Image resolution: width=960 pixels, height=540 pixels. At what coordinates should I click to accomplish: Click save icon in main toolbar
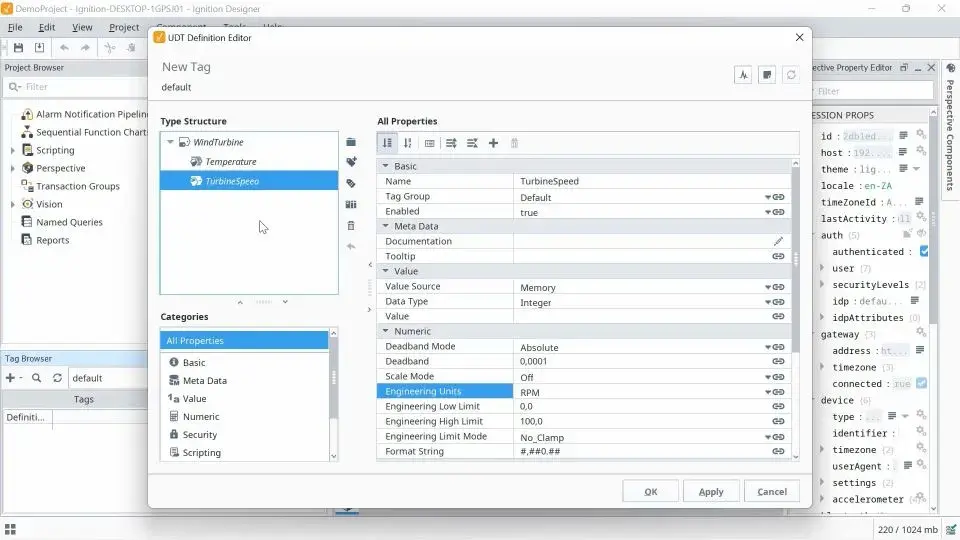coord(18,47)
